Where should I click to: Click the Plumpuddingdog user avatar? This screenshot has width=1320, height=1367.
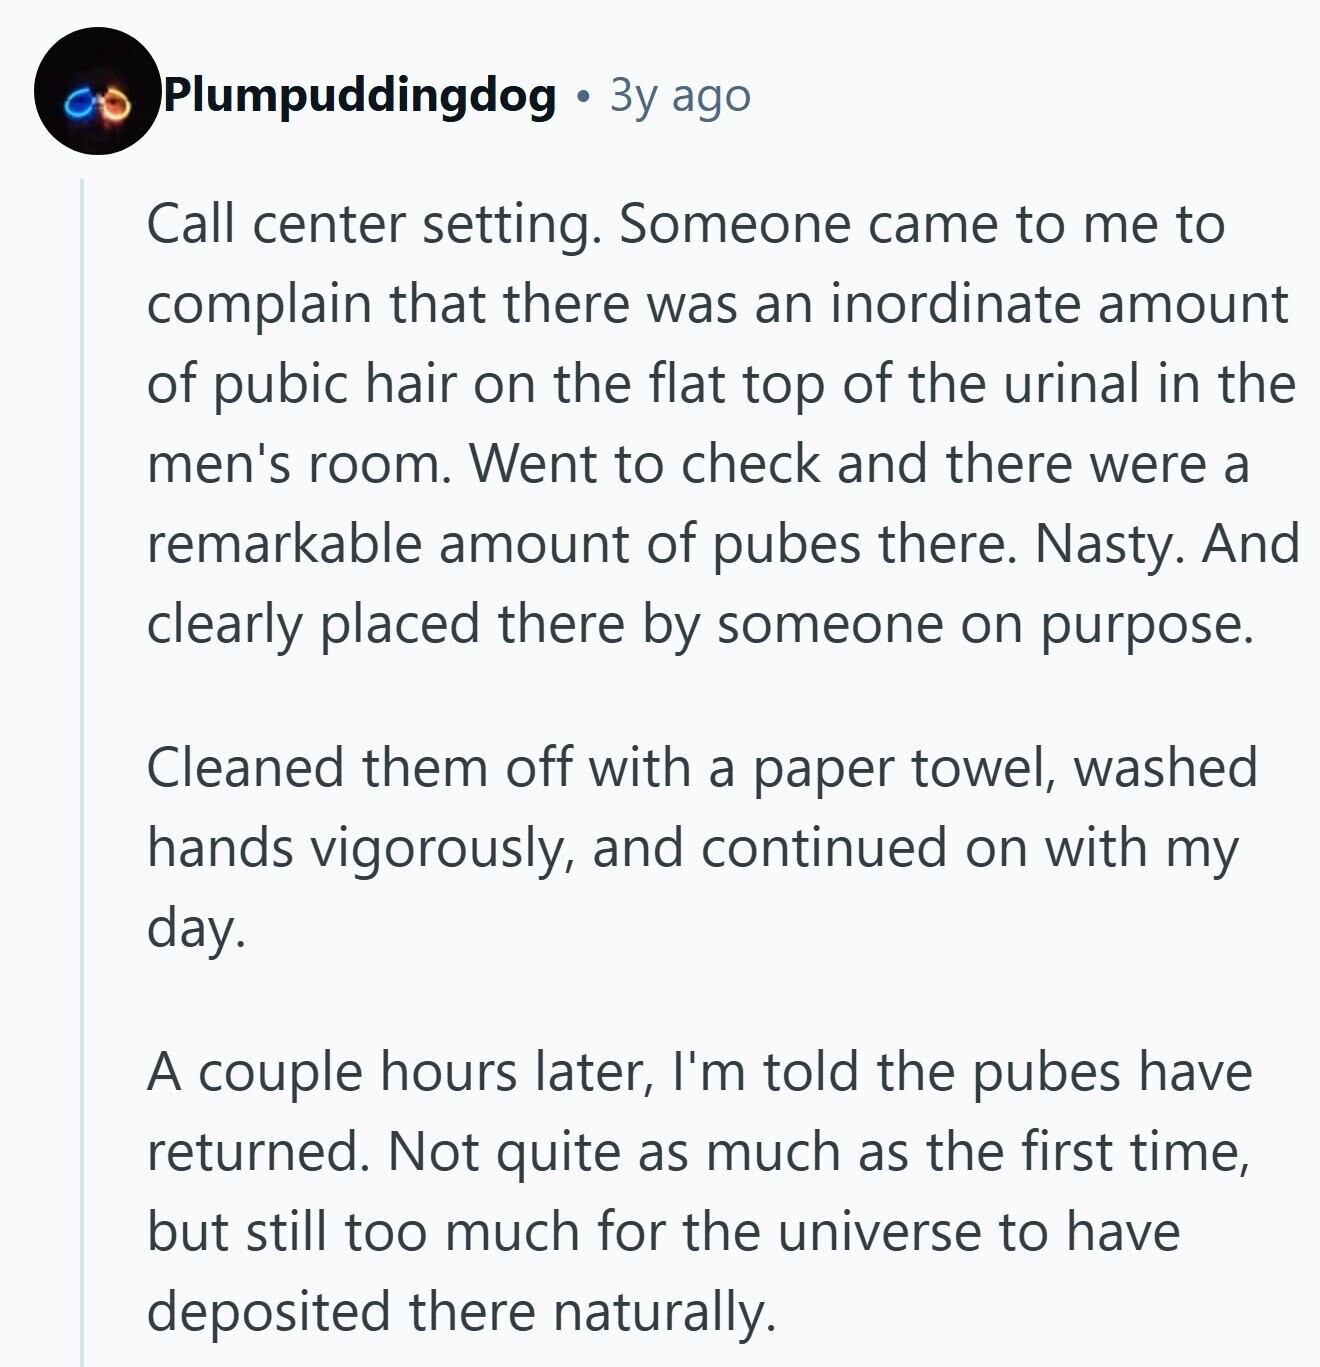[x=97, y=91]
